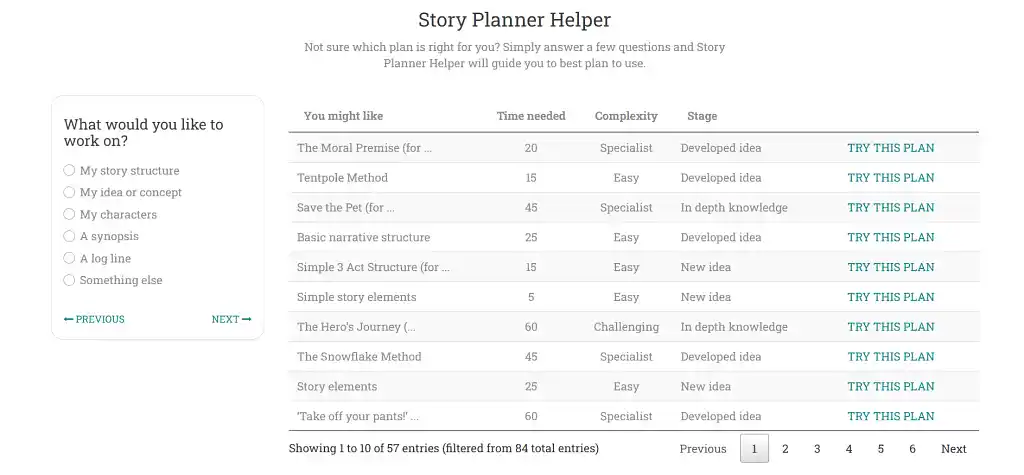Jump to page 6 of entries

pyautogui.click(x=912, y=449)
